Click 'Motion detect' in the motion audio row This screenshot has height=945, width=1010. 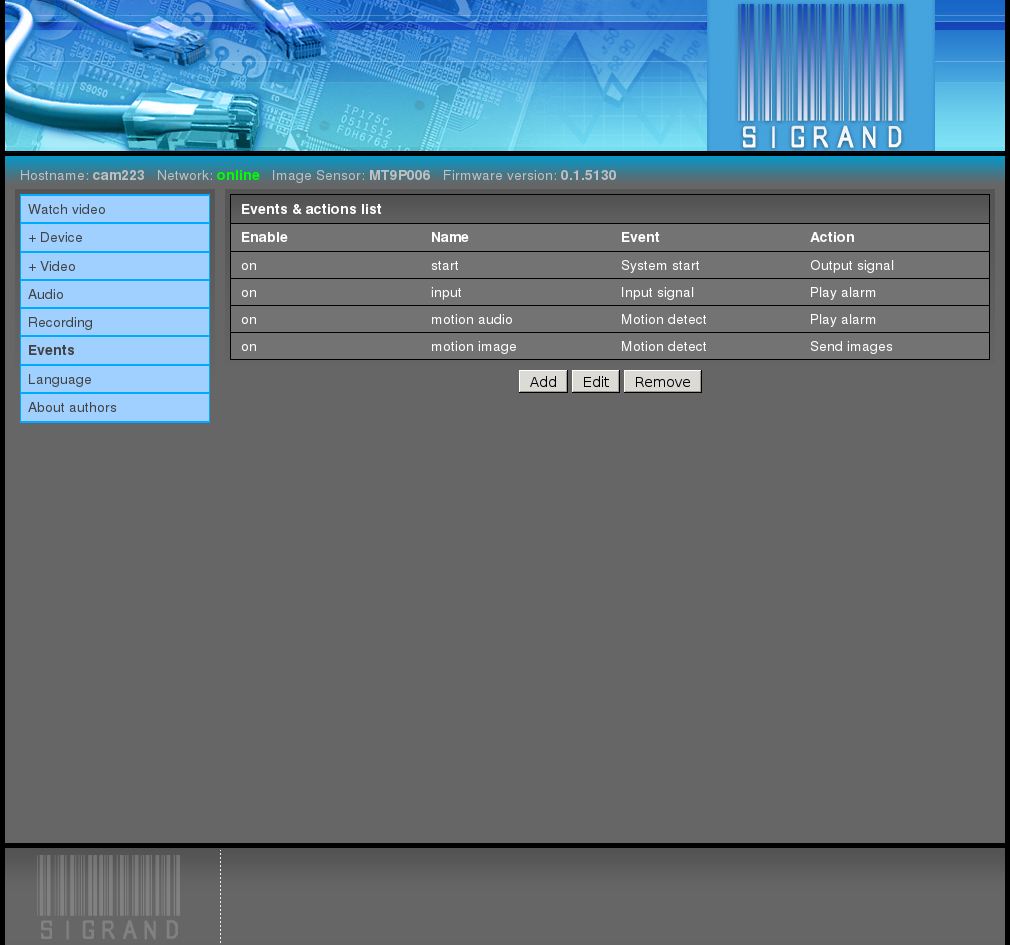(x=663, y=320)
